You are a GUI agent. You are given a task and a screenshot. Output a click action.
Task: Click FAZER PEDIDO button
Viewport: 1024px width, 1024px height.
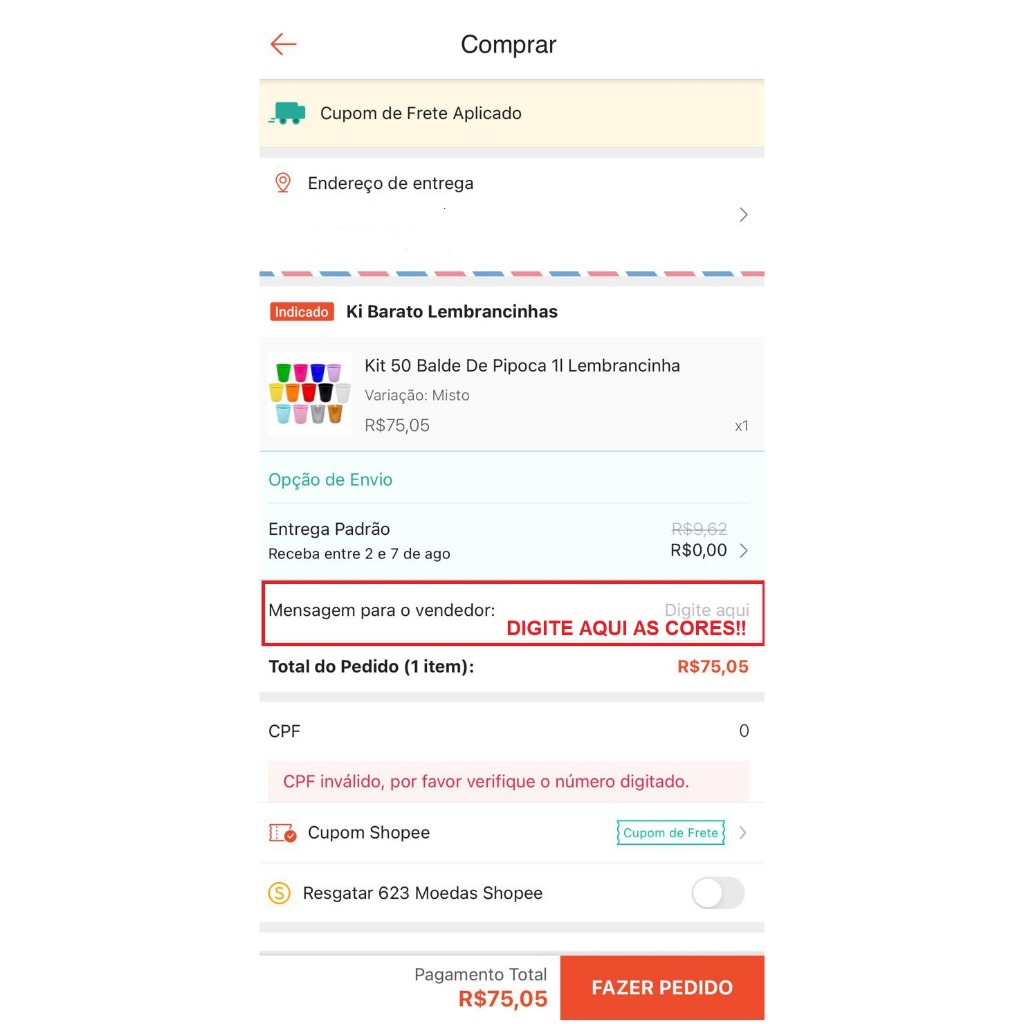tap(662, 987)
